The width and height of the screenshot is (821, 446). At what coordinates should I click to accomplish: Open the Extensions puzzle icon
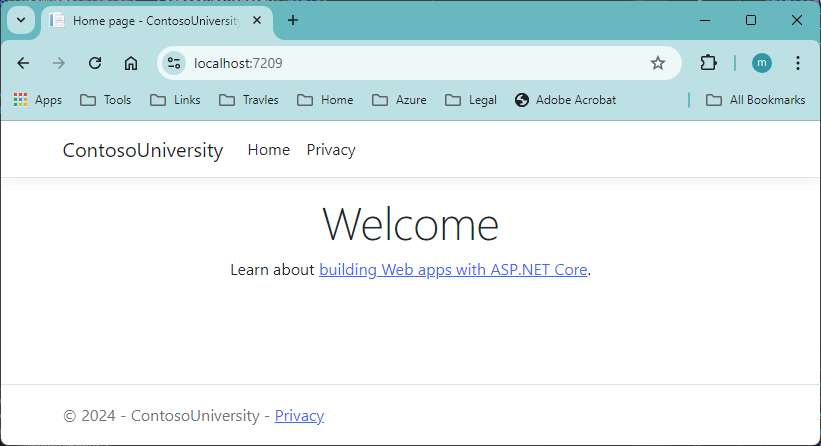(708, 63)
